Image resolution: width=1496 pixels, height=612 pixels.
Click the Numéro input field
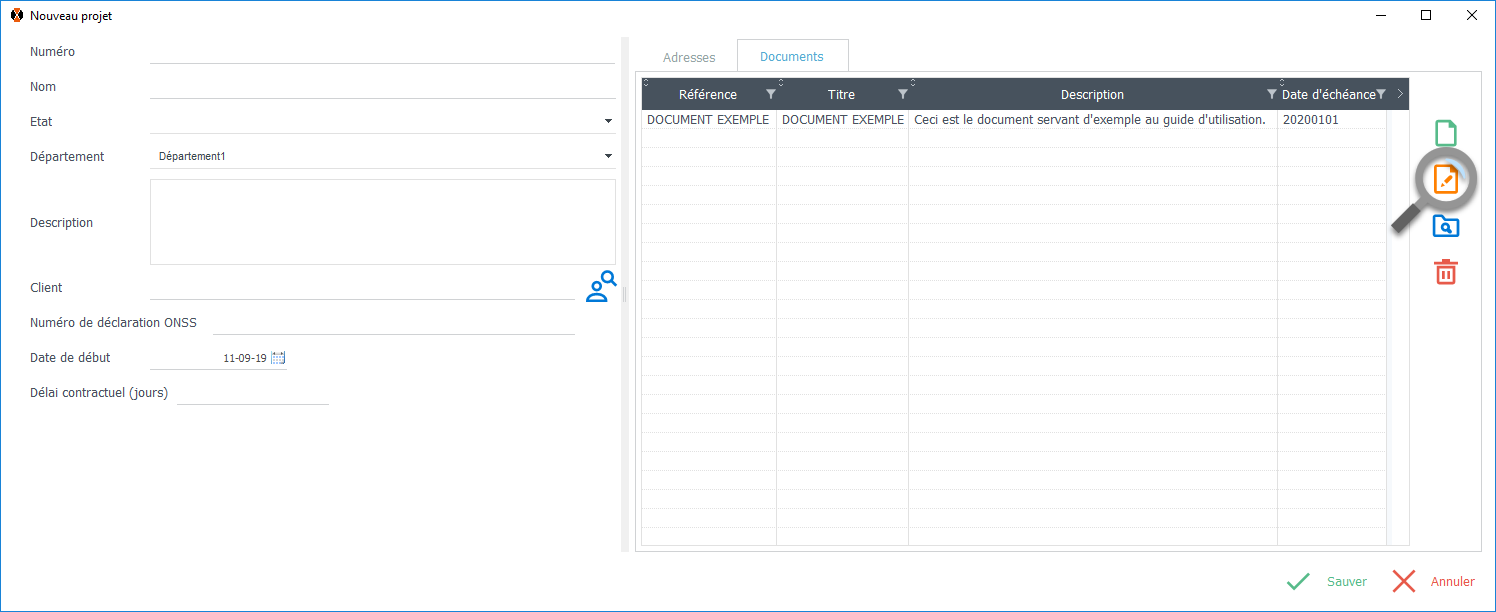(382, 52)
